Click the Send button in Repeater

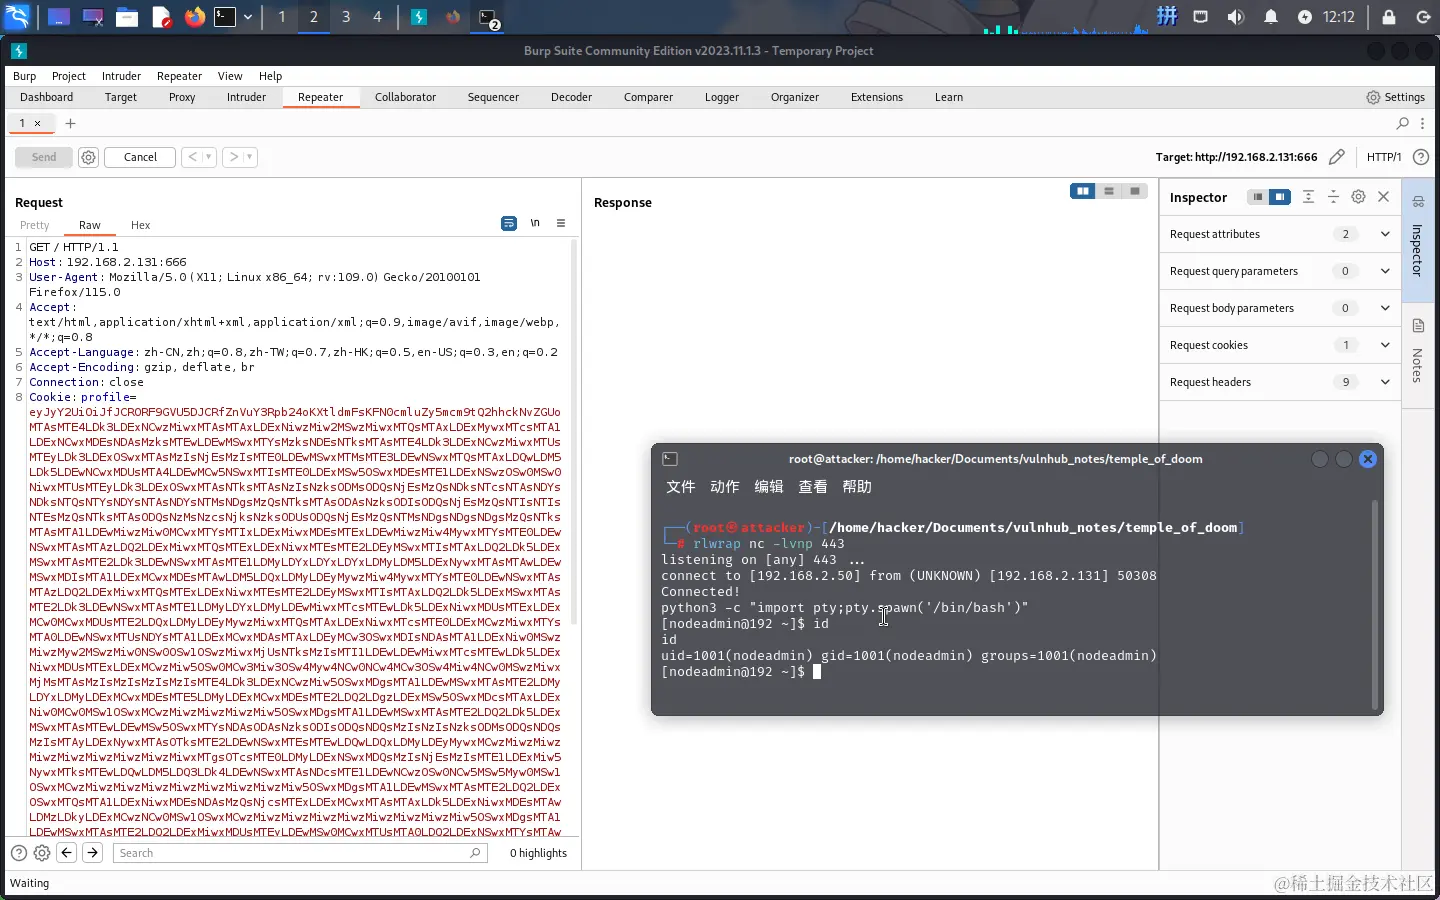tap(44, 157)
